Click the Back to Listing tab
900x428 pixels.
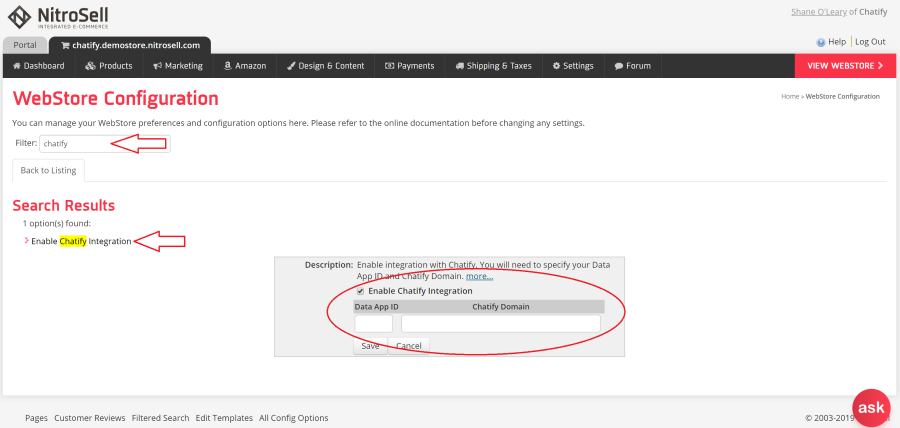tap(48, 170)
